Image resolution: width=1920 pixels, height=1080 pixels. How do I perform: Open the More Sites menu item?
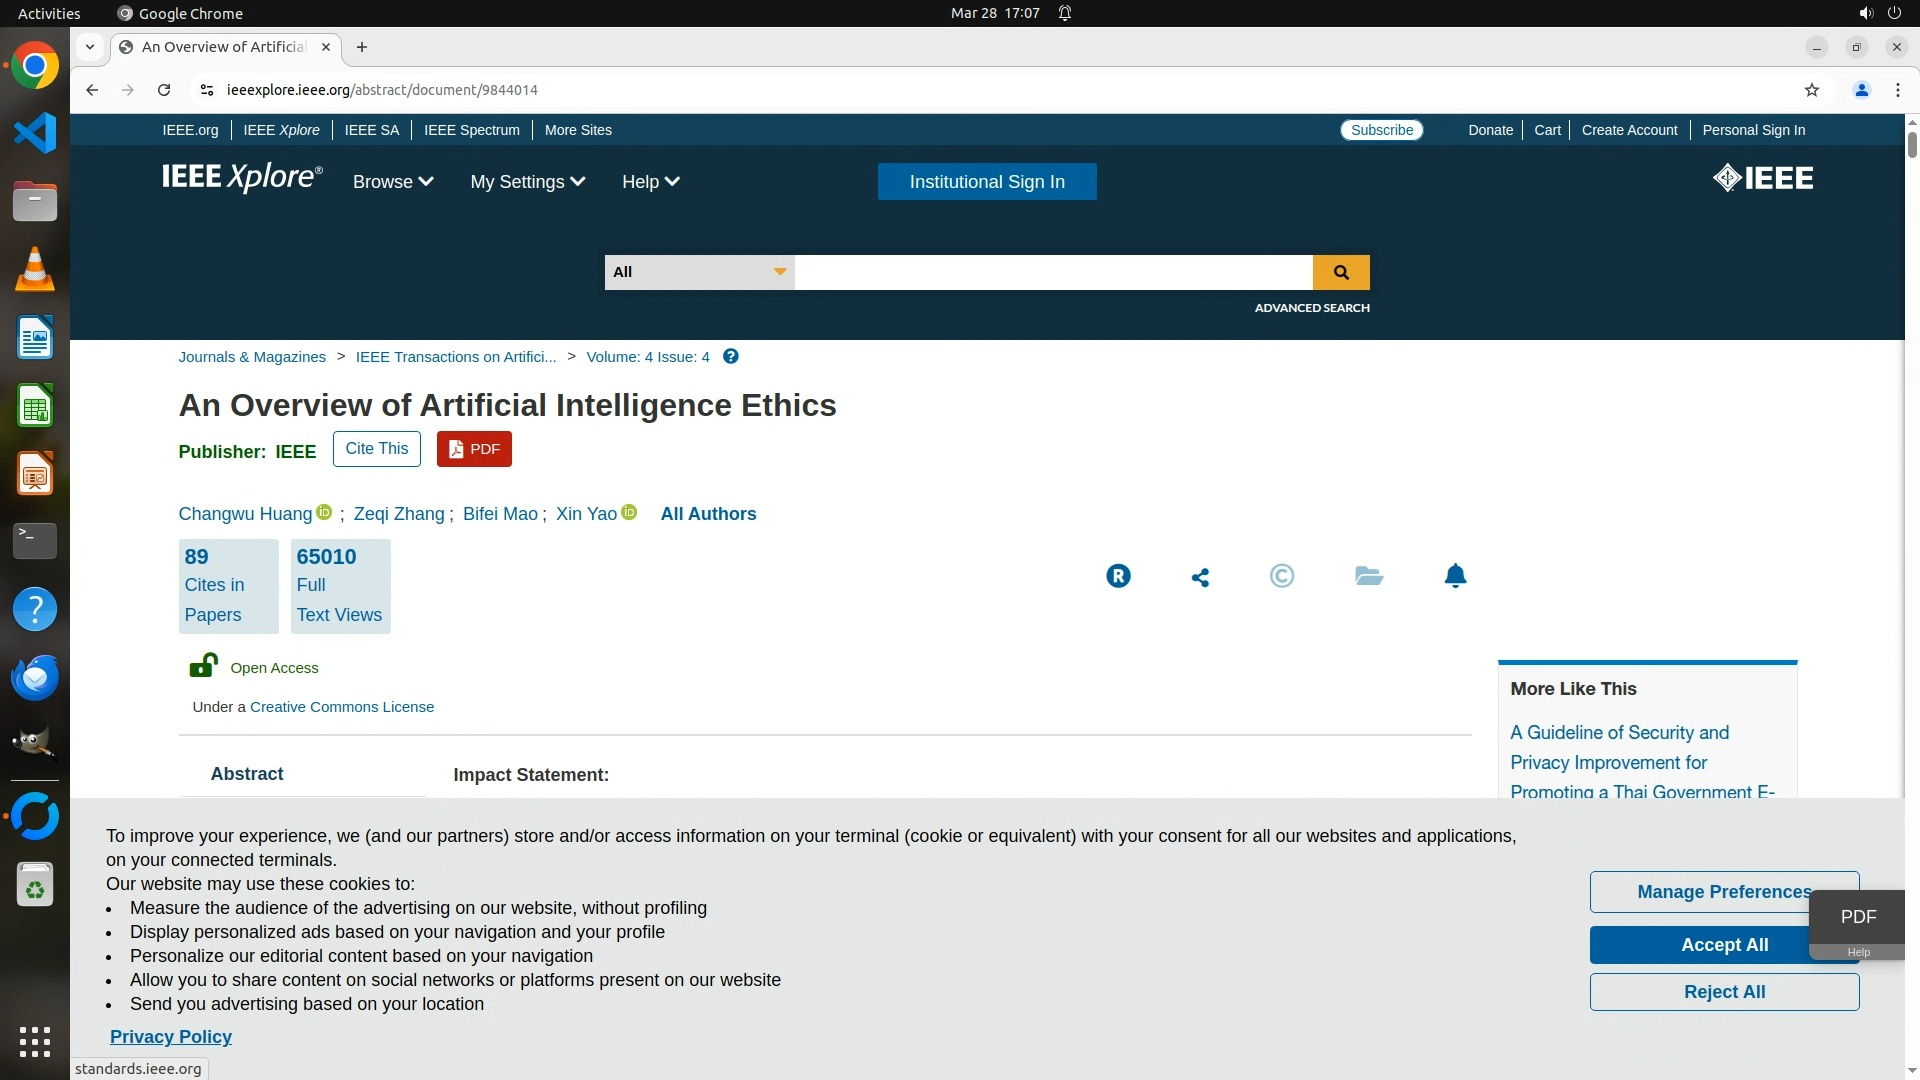click(x=578, y=130)
